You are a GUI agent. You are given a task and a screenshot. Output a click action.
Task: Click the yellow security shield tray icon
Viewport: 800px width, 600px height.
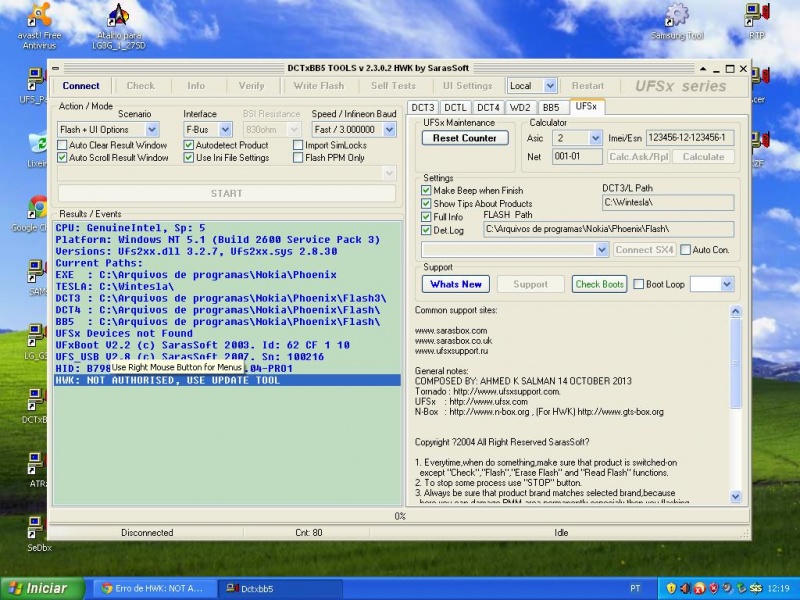(x=670, y=588)
